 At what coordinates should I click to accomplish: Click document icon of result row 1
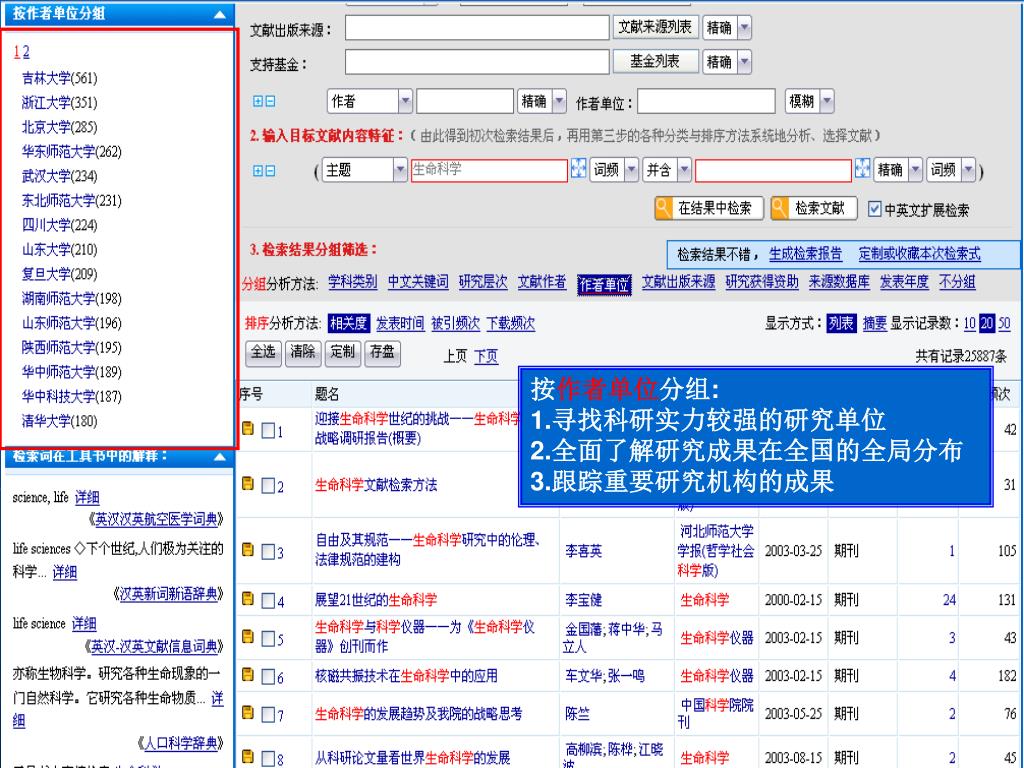click(248, 428)
